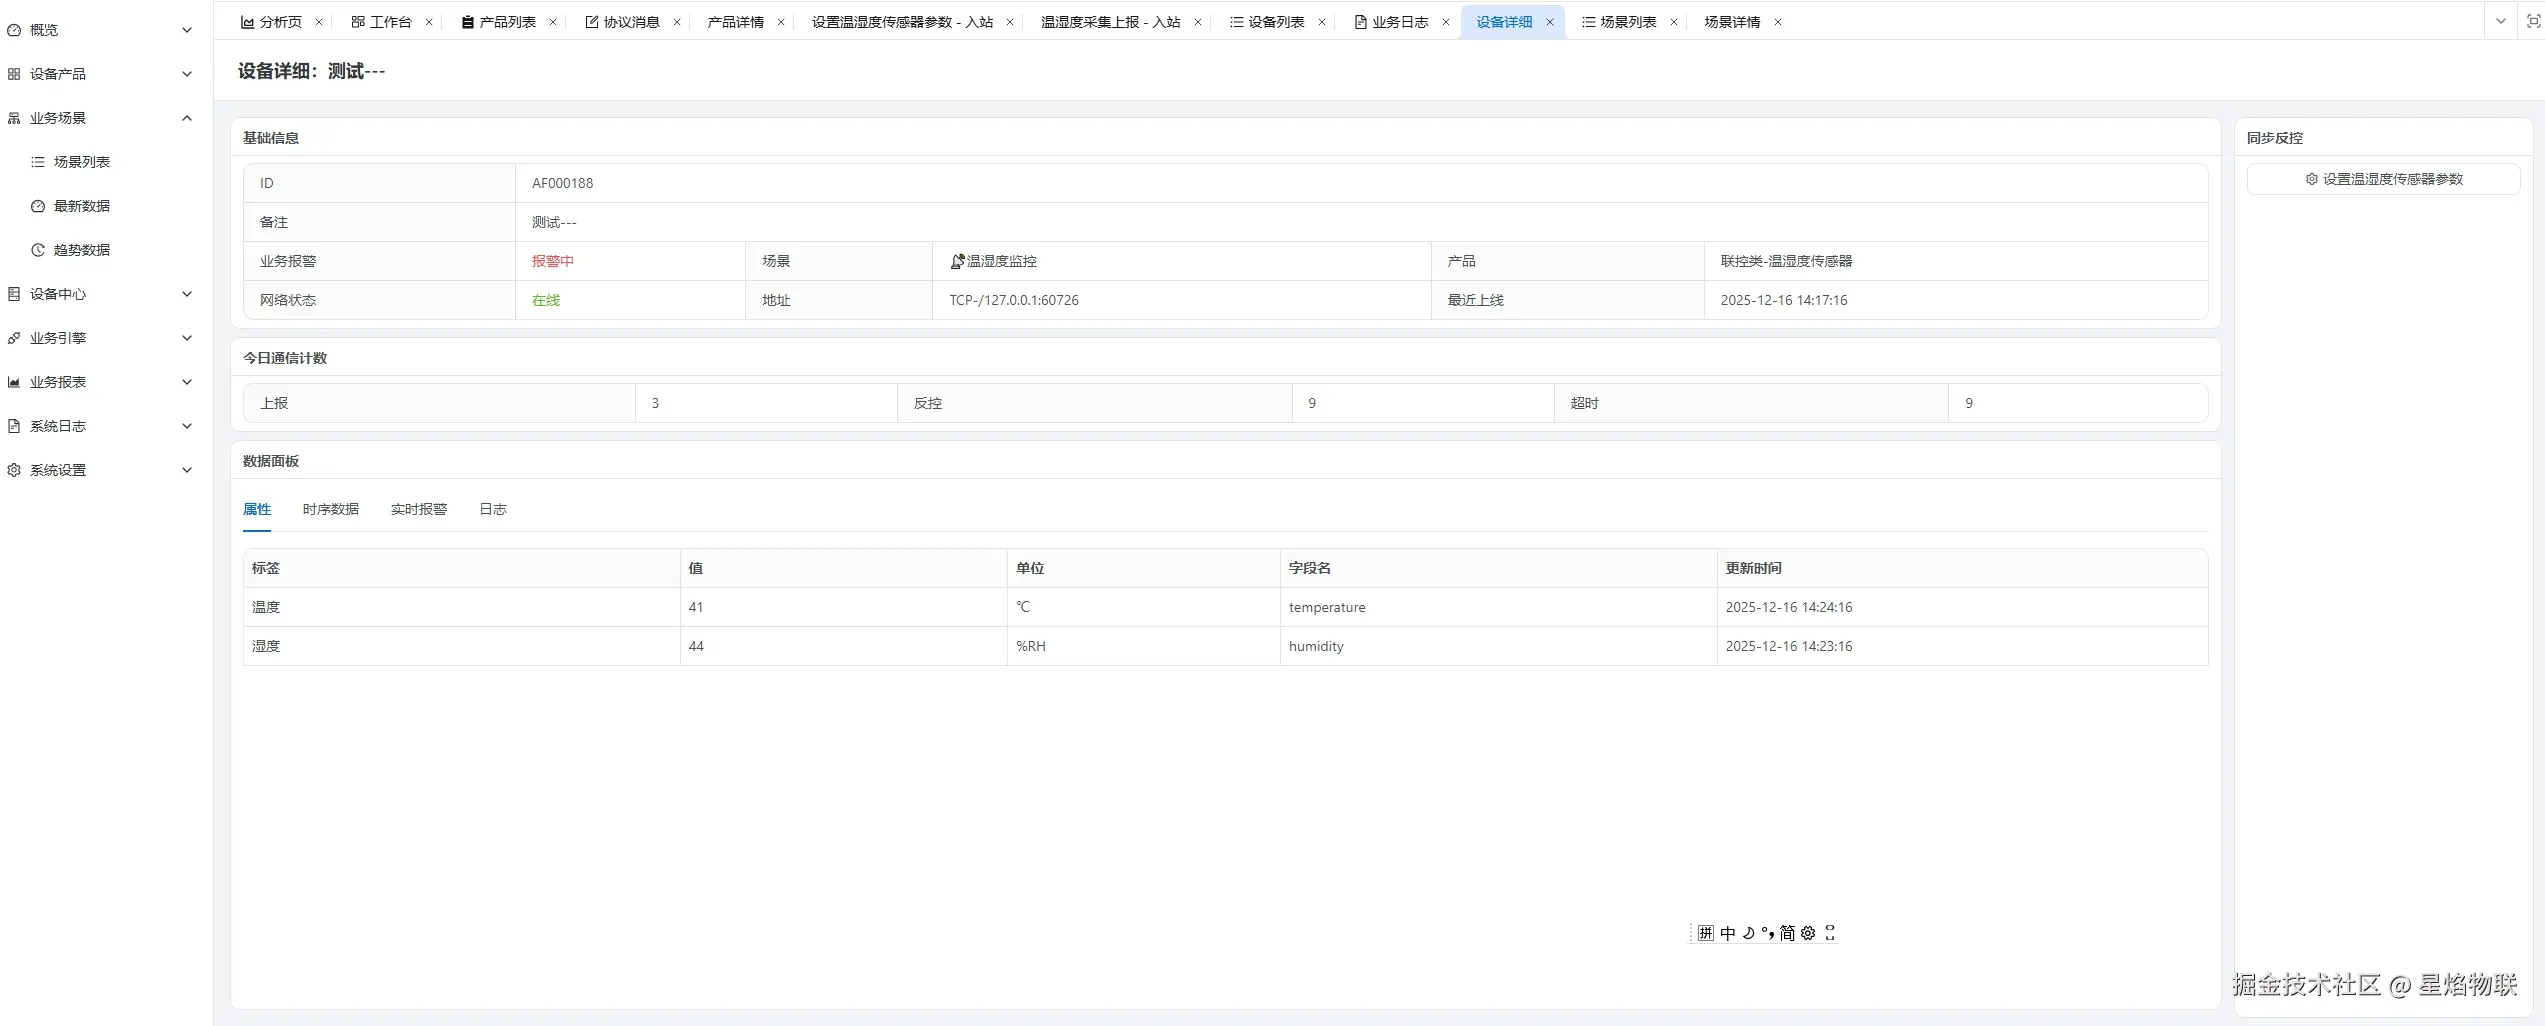The height and width of the screenshot is (1026, 2545).
Task: Click the 温湿度监控 scene icon in 基础信息
Action: [x=957, y=261]
